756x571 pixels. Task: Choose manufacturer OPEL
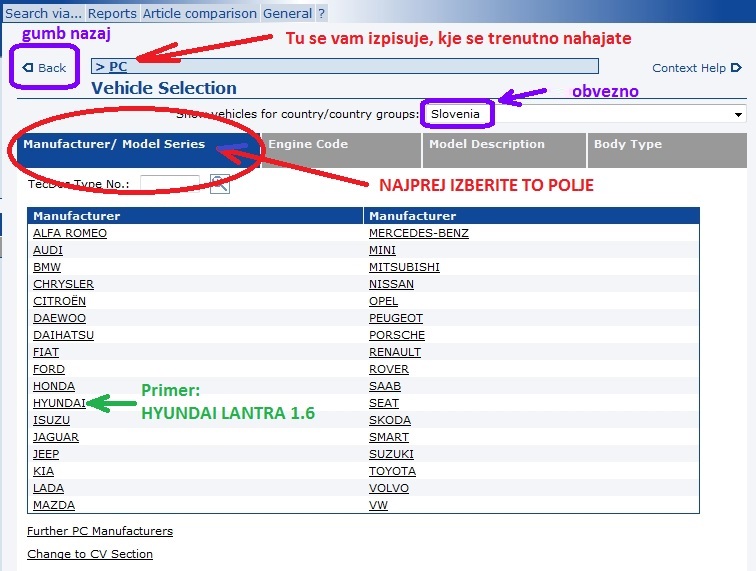click(383, 301)
